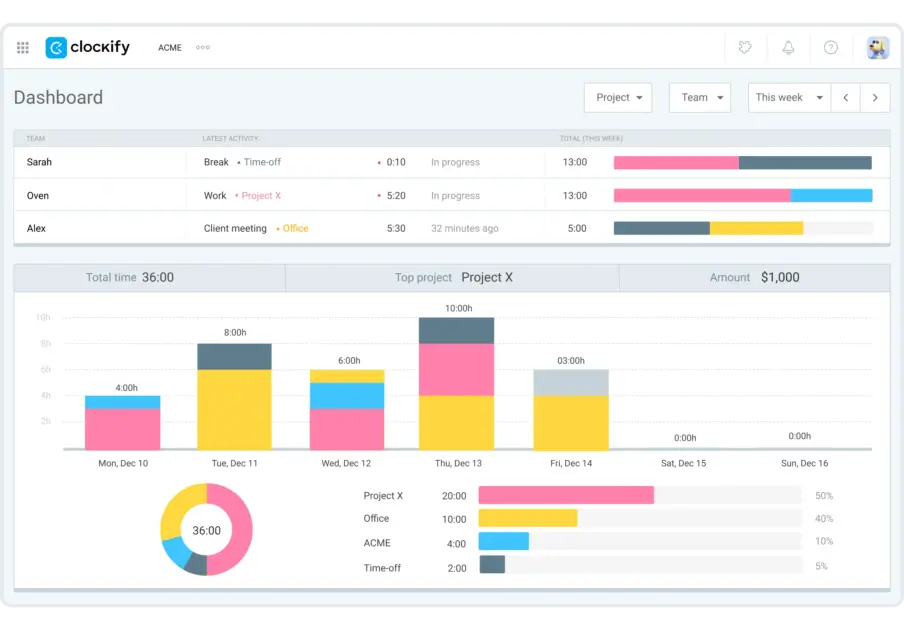Click the Tue, Dec 11 chart bar
This screenshot has height=630, width=904.
click(x=234, y=397)
